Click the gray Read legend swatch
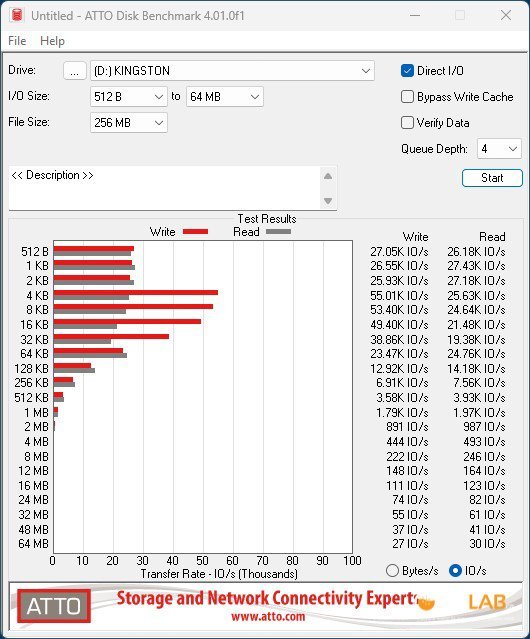Screen dimensions: 530x639 pyautogui.click(x=278, y=231)
